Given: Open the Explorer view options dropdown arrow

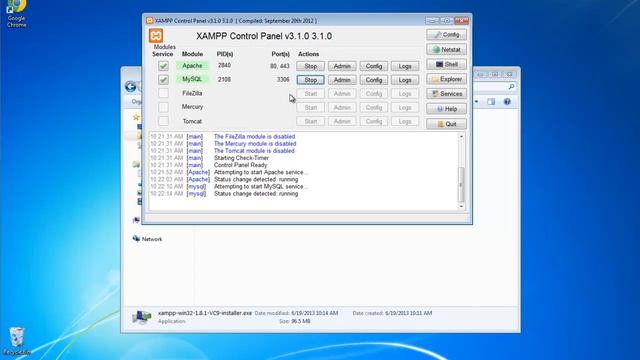Looking at the screenshot, I should point(476,102).
